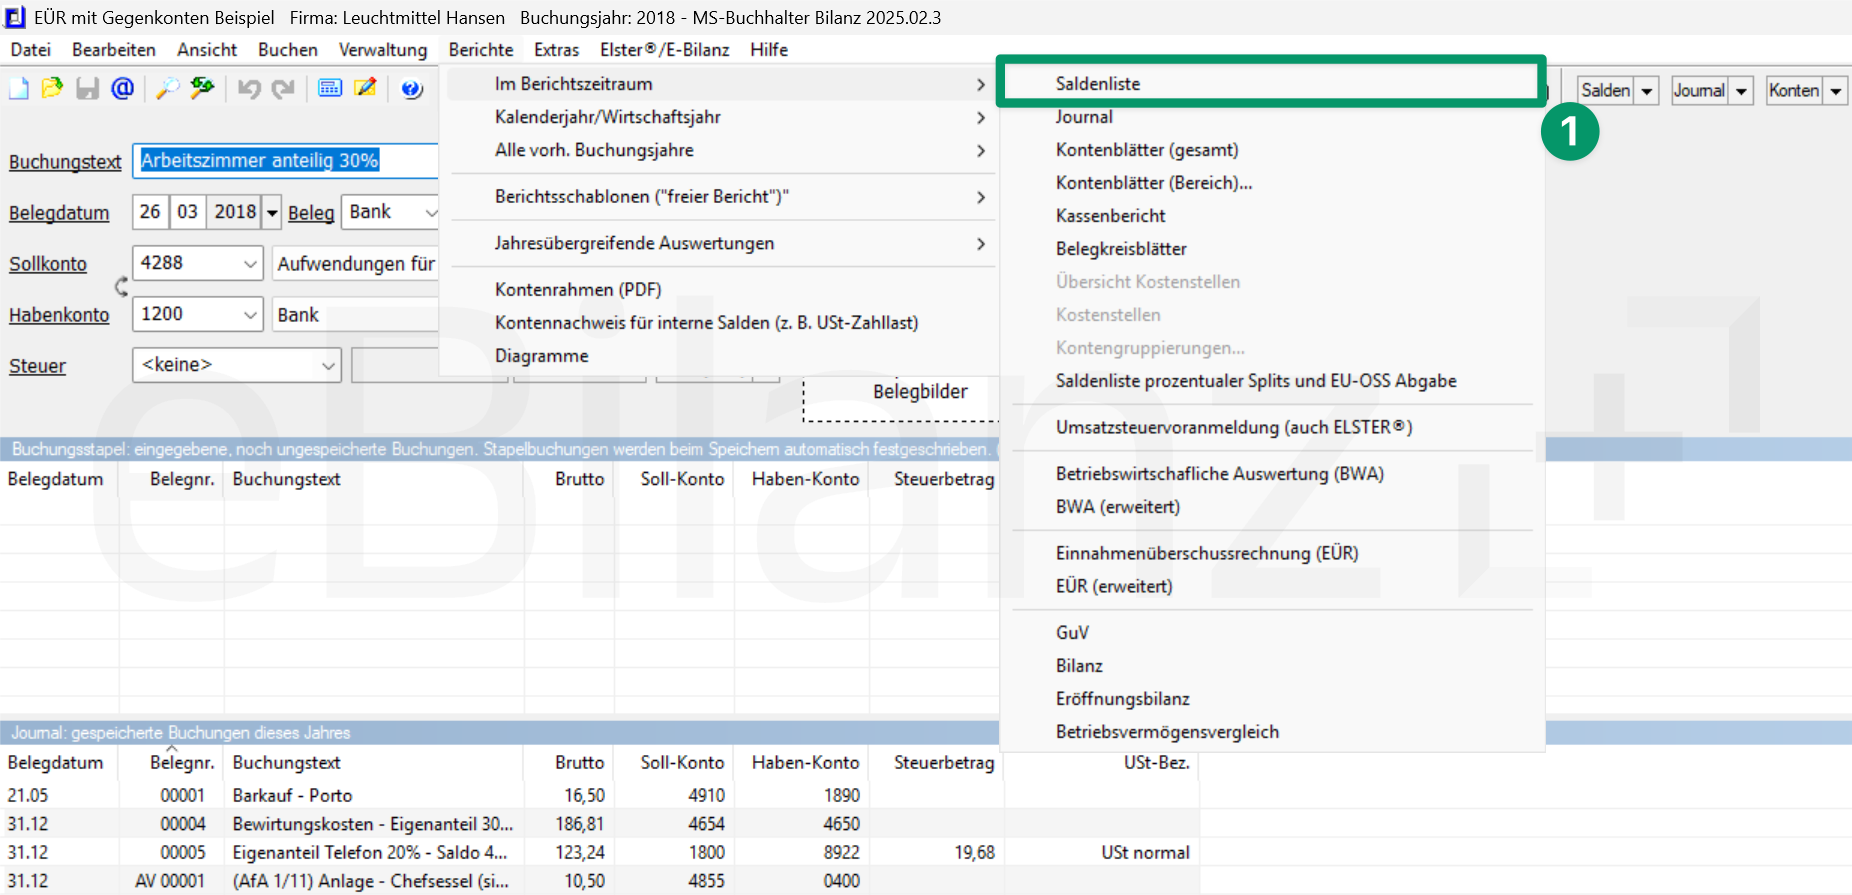Open Eröffnungsbilanz report
Image resolution: width=1852 pixels, height=895 pixels.
tap(1272, 699)
